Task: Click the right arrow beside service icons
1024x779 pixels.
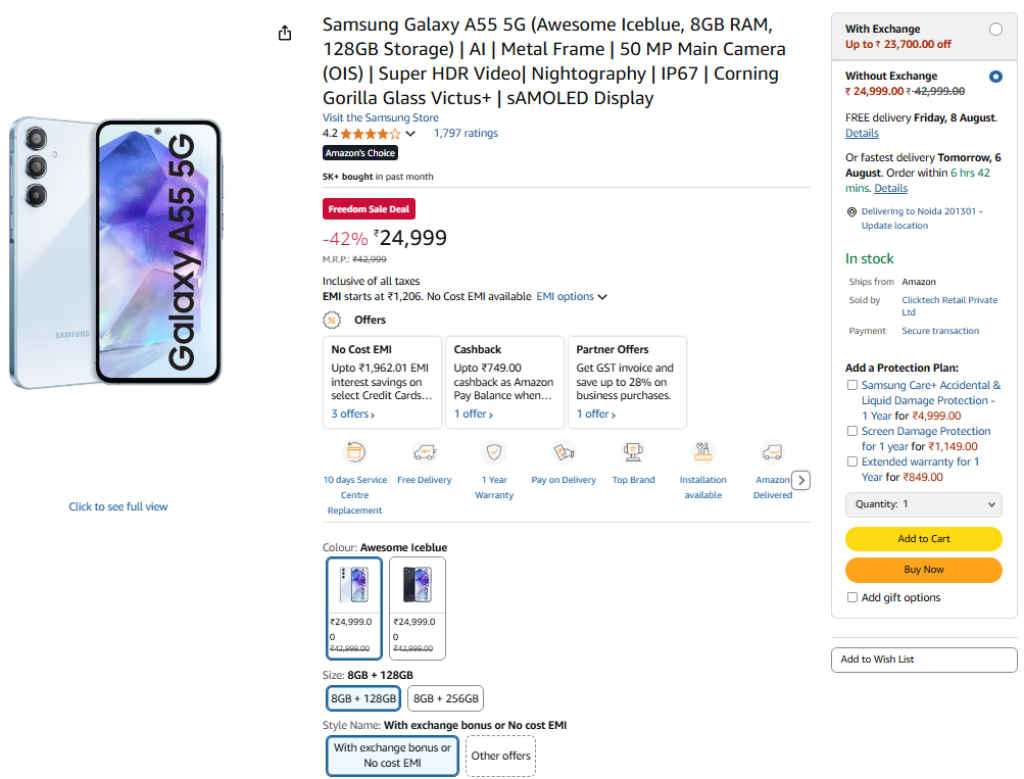Action: pyautogui.click(x=801, y=480)
